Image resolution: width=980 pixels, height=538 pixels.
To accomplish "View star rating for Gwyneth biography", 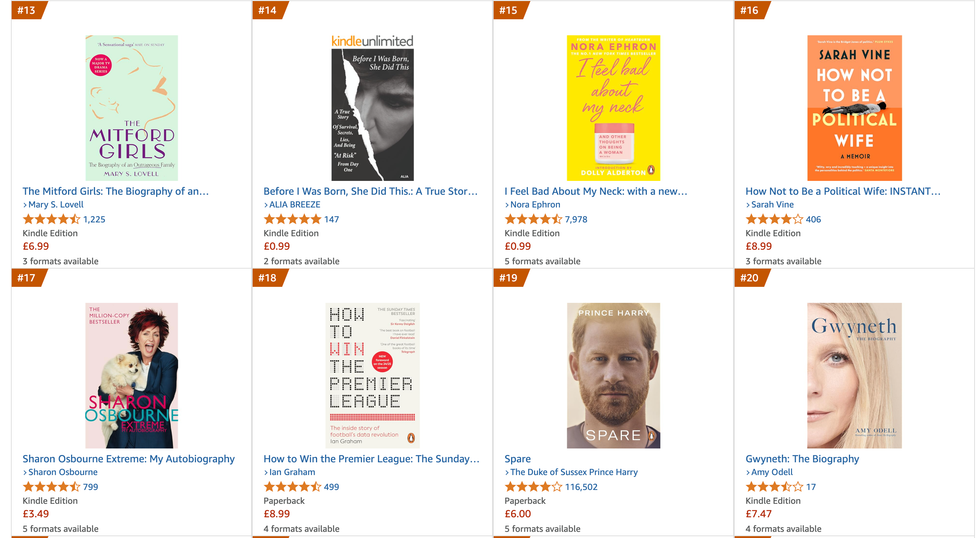I will [774, 487].
